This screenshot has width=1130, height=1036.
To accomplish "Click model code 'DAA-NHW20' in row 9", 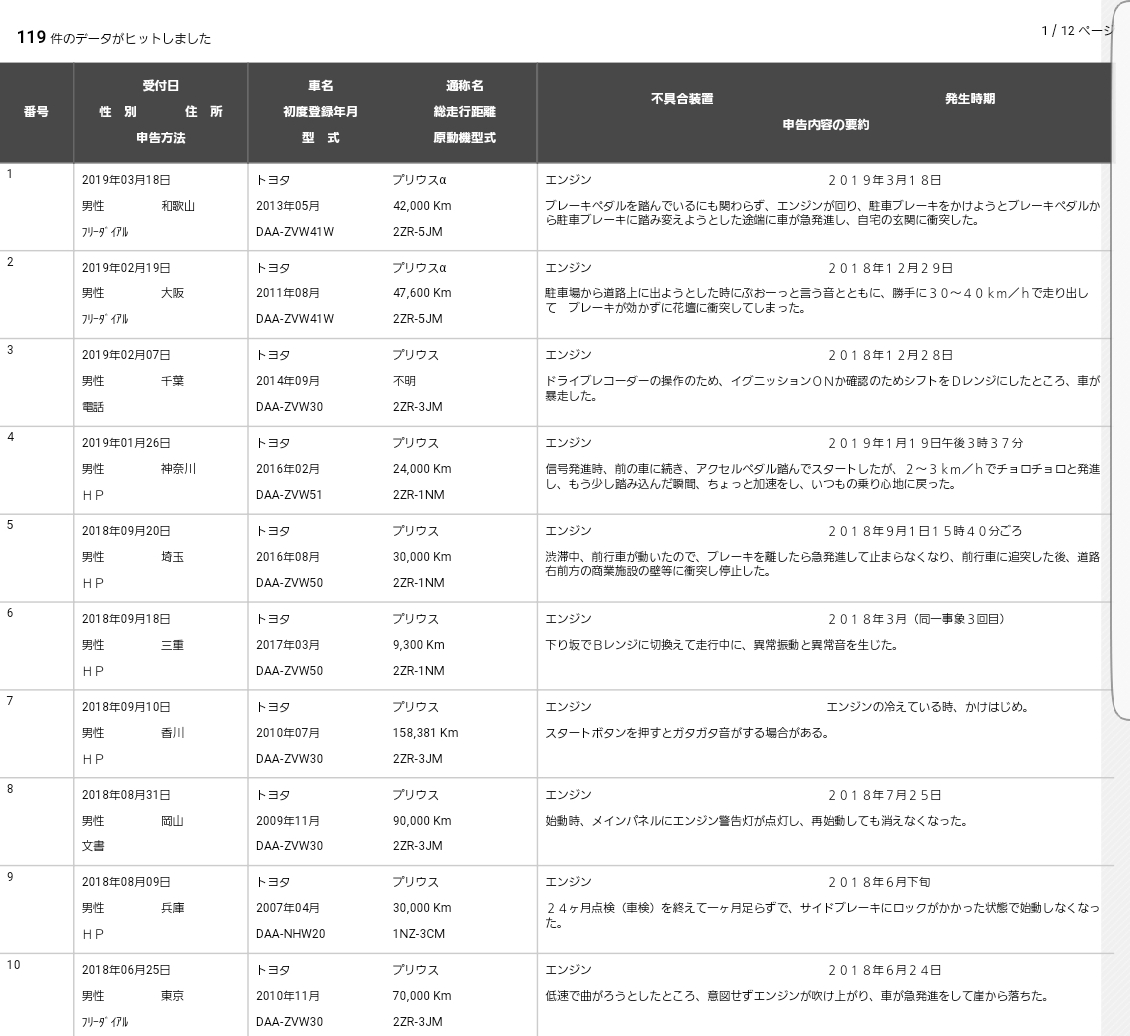I will 290,934.
